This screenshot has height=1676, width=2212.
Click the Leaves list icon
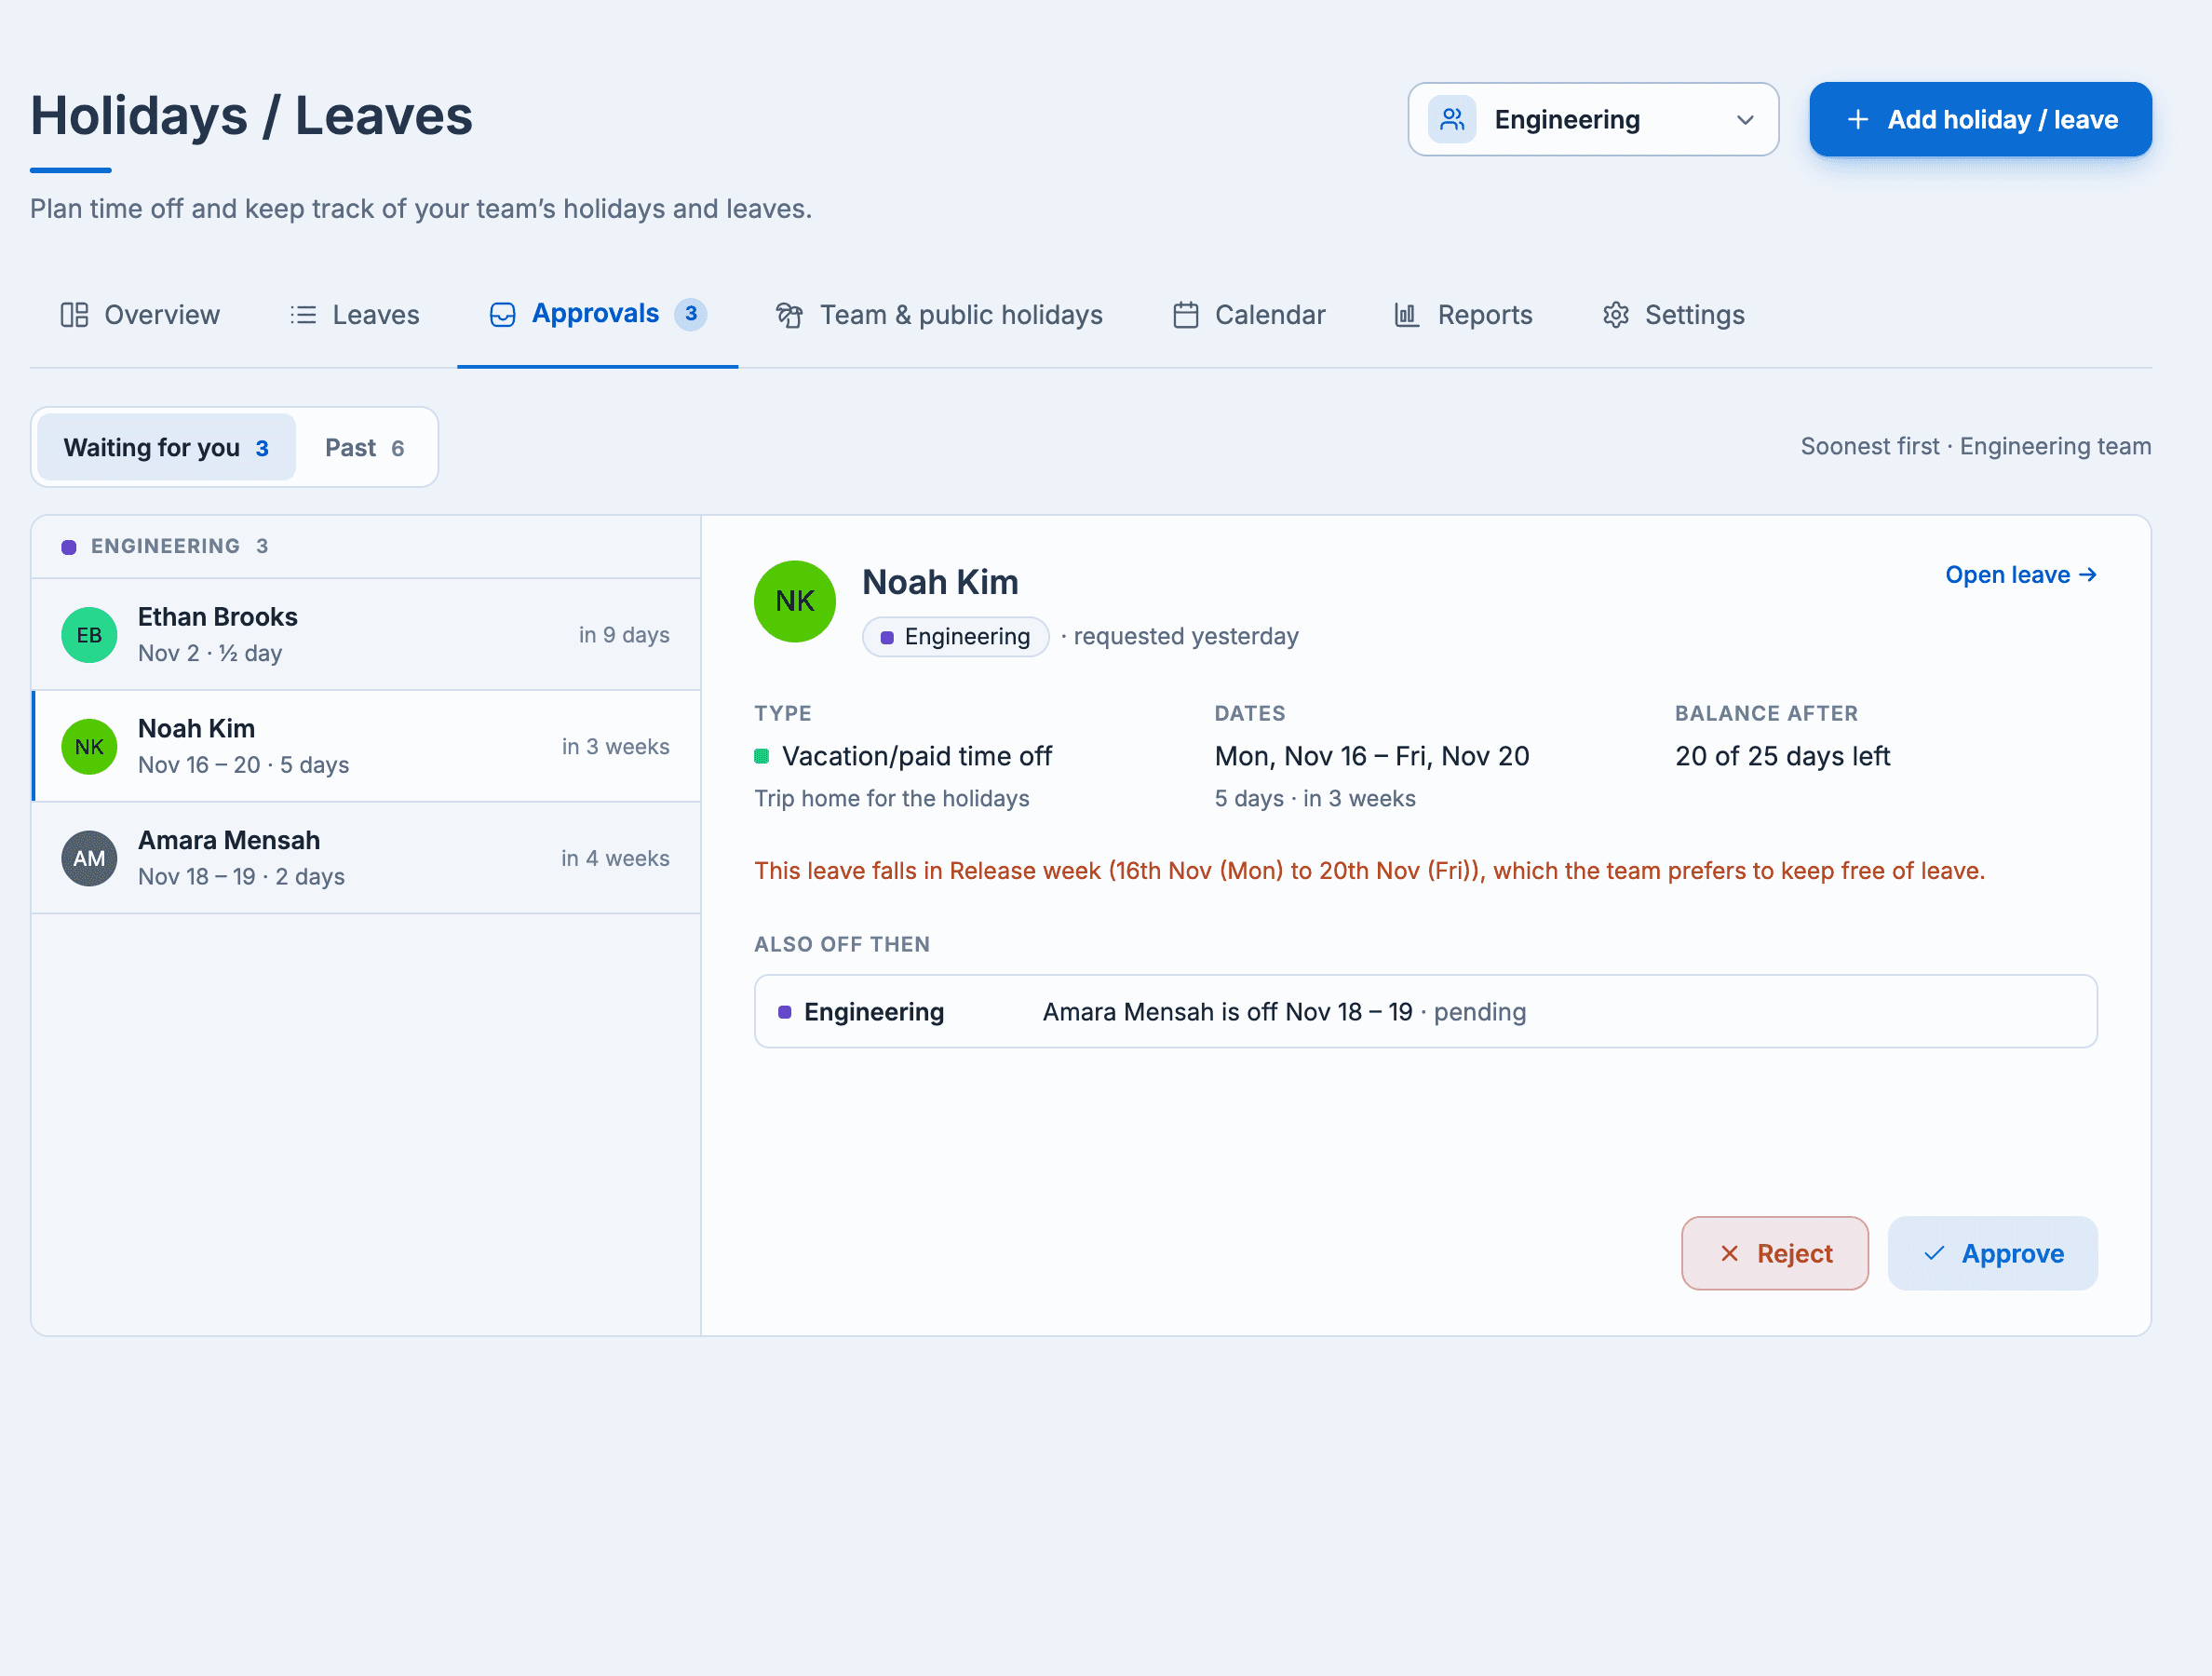click(303, 315)
